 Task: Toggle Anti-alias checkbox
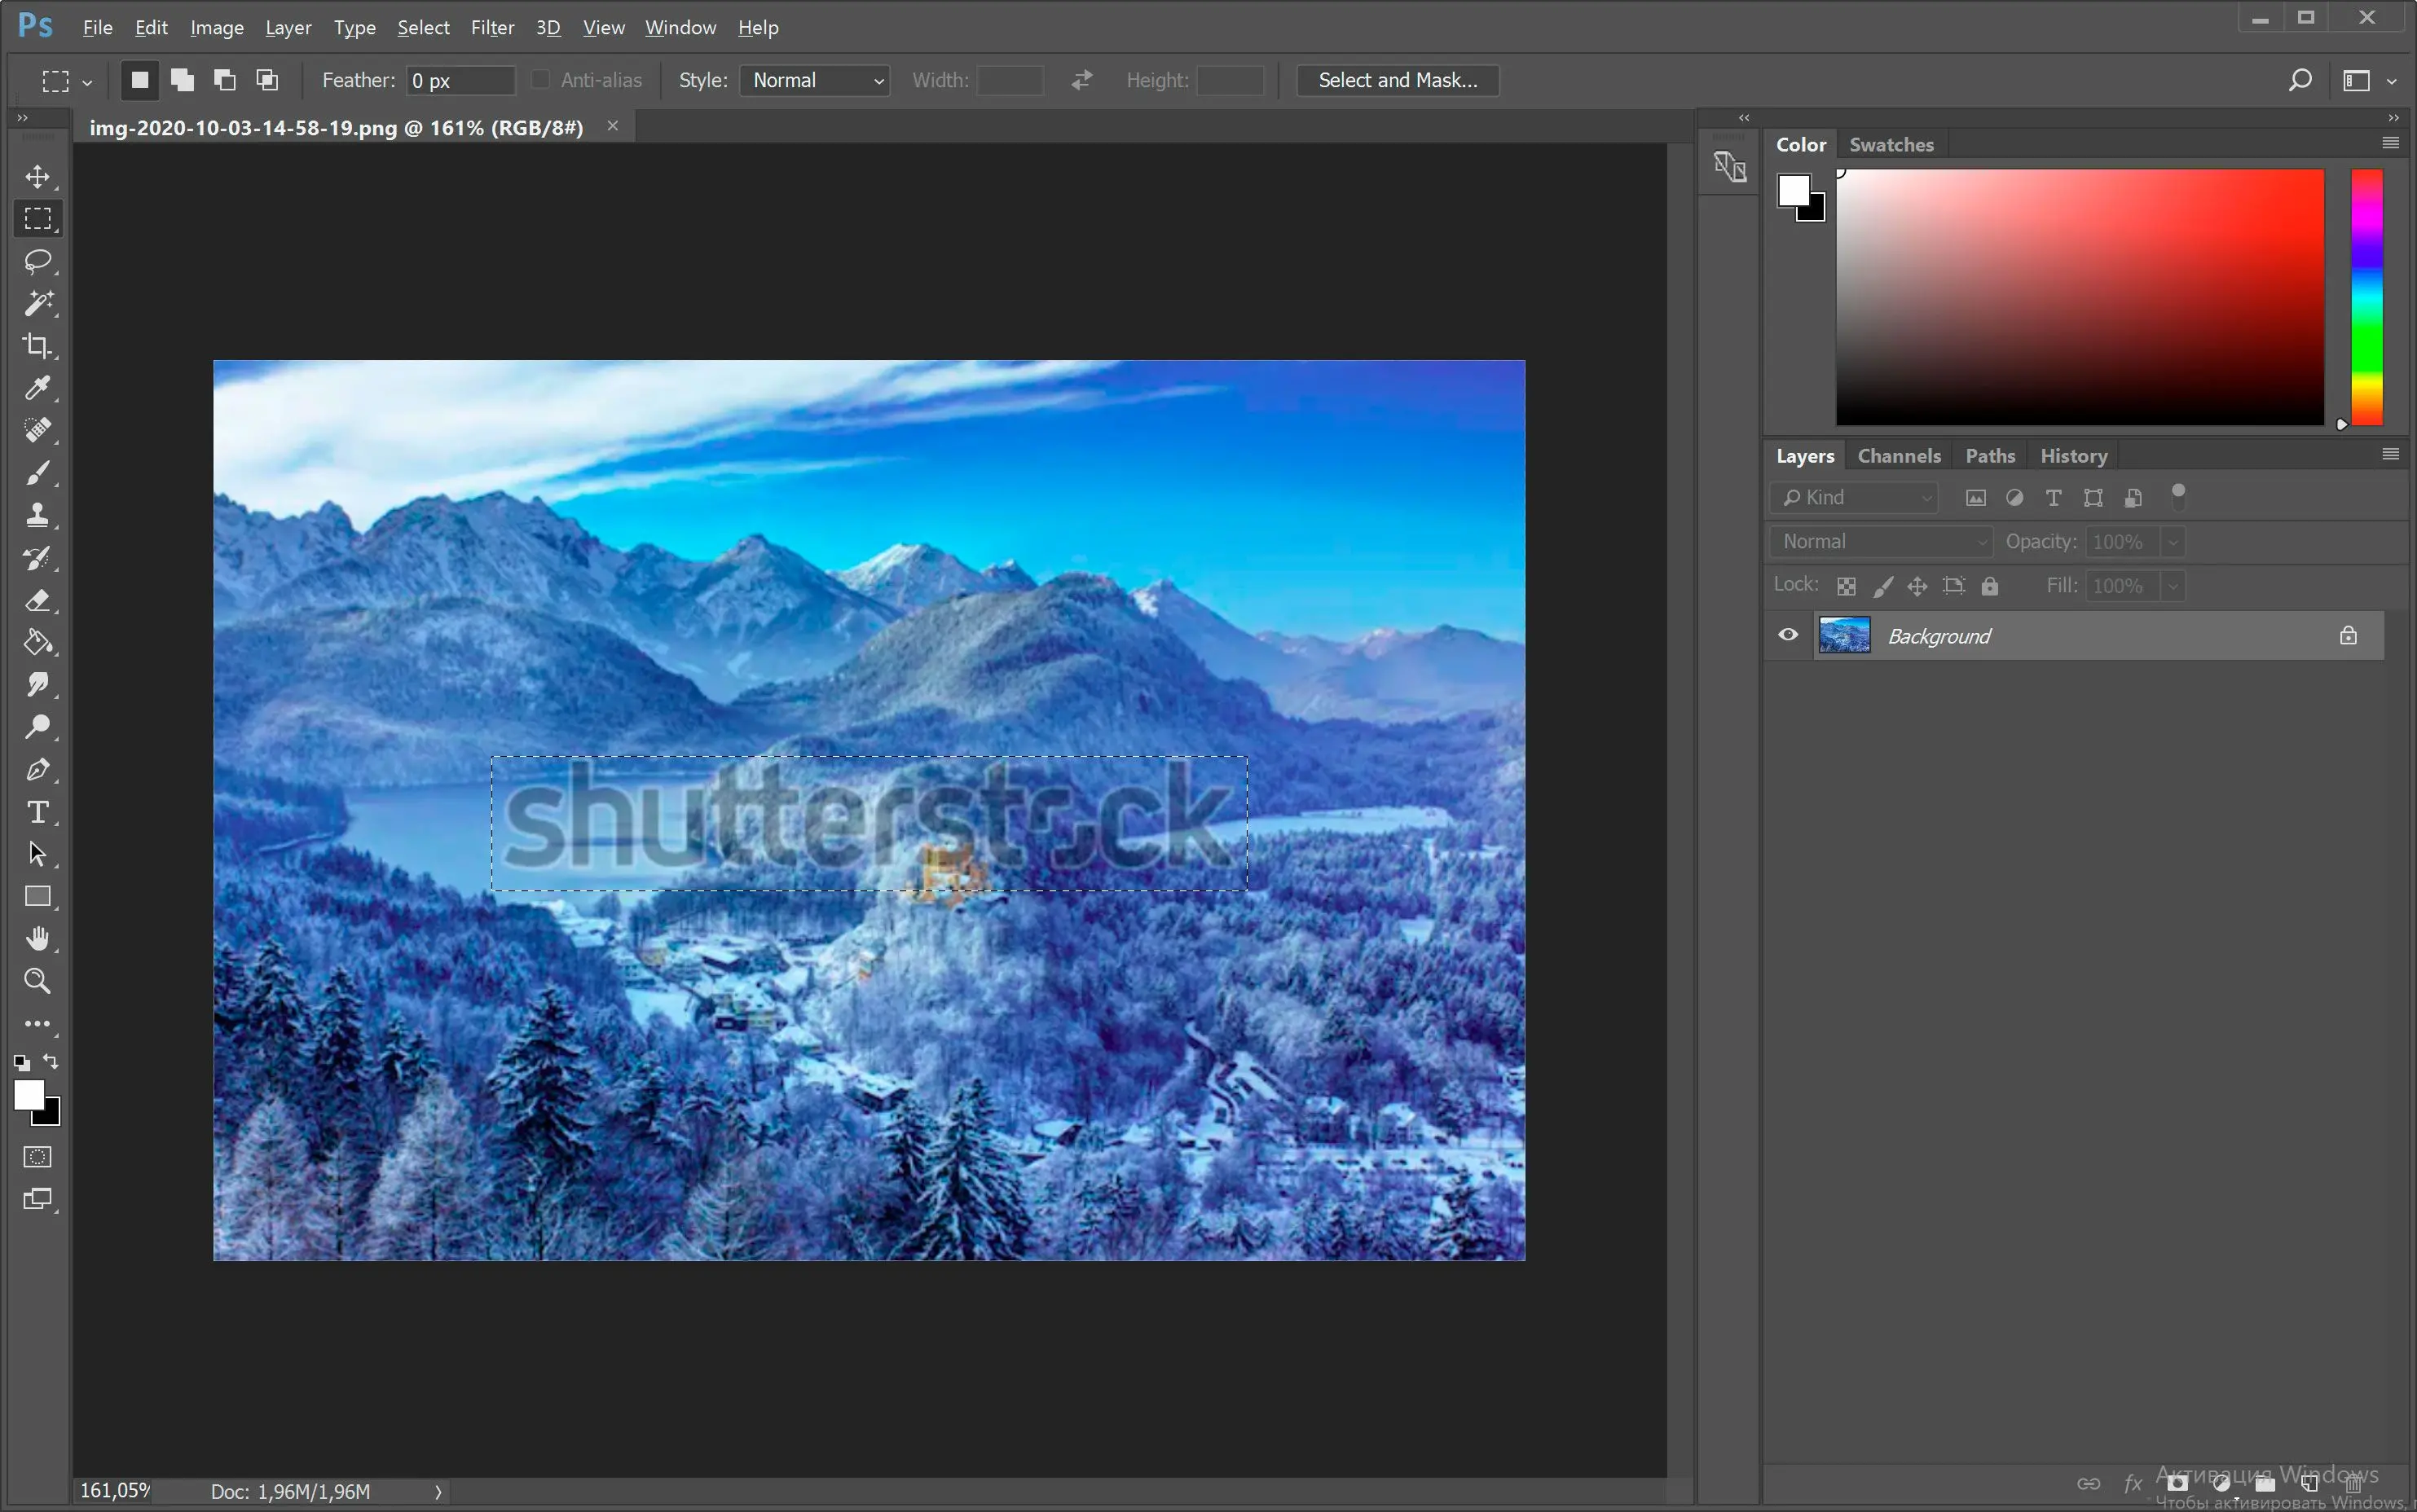pyautogui.click(x=540, y=80)
